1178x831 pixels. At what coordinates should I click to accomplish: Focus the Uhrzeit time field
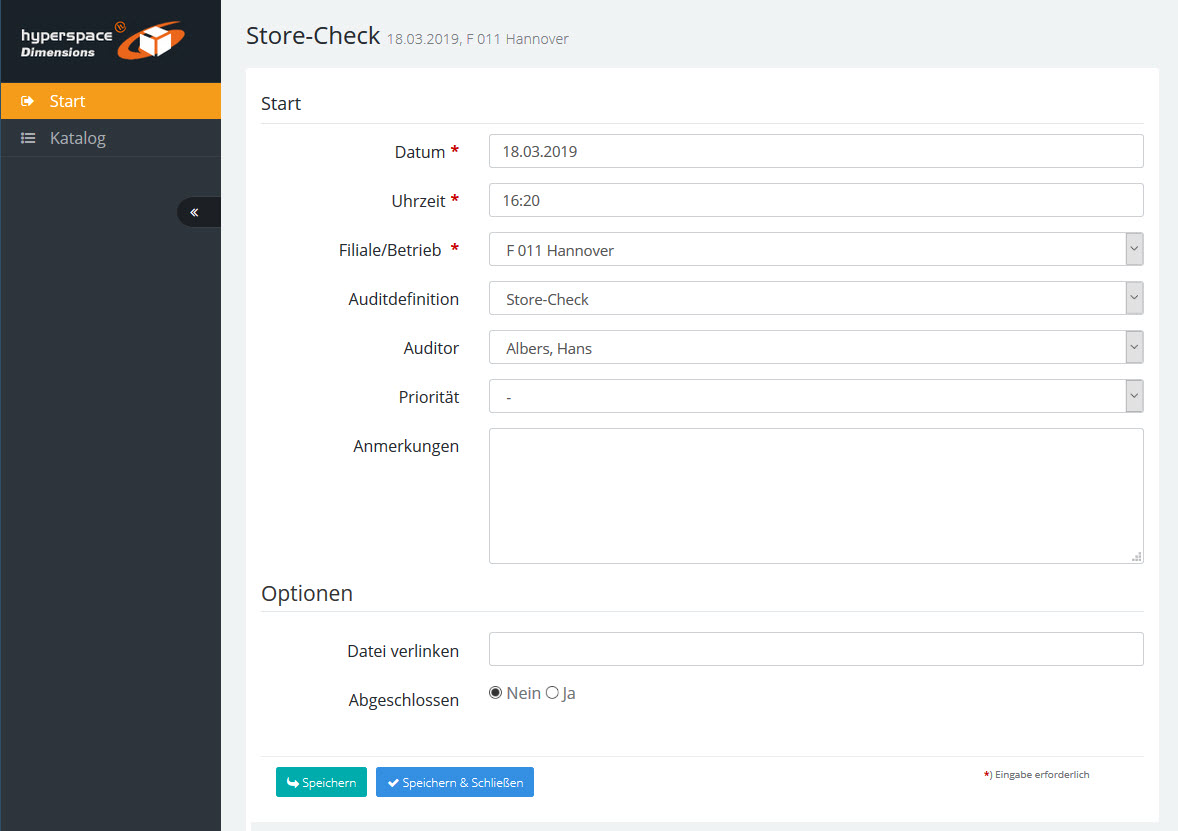tap(815, 201)
